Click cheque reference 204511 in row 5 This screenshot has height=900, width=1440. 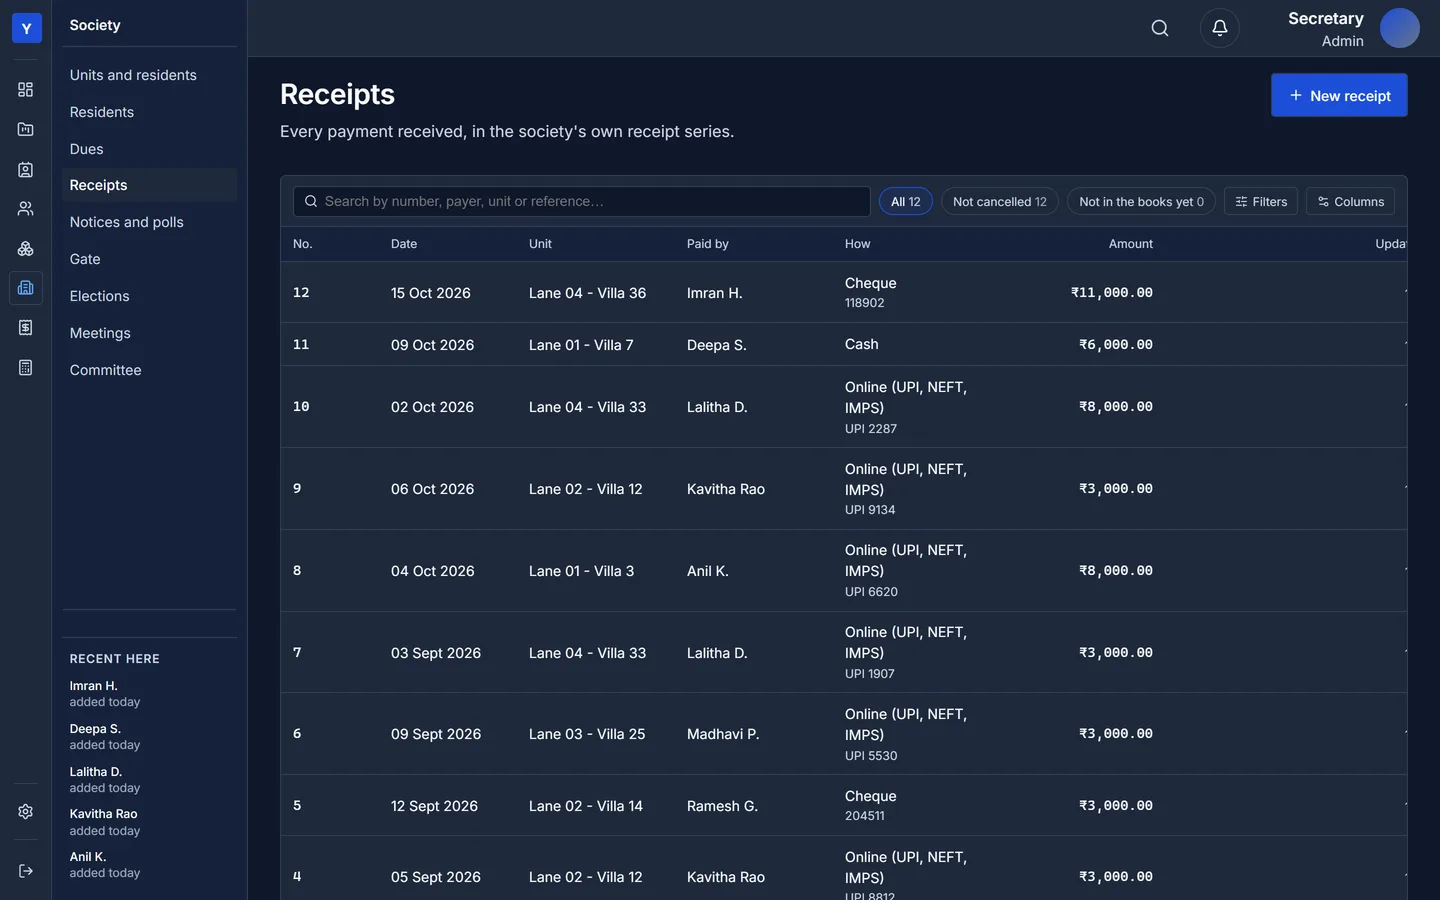(x=865, y=816)
